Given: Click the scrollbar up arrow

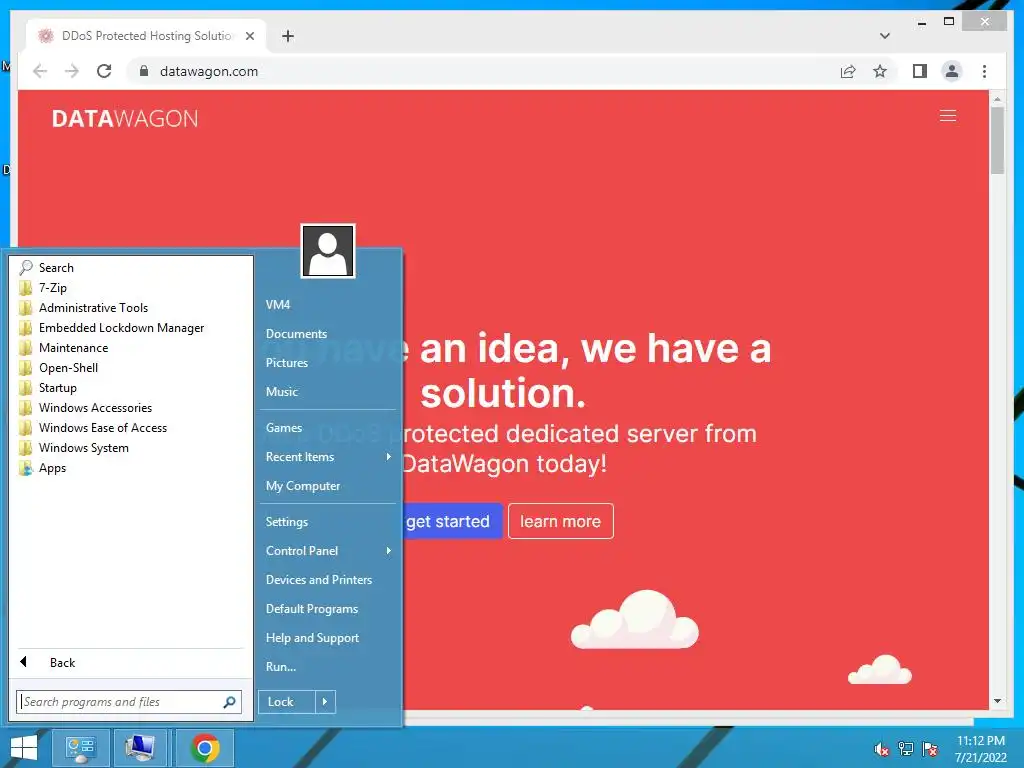Looking at the screenshot, I should (997, 99).
